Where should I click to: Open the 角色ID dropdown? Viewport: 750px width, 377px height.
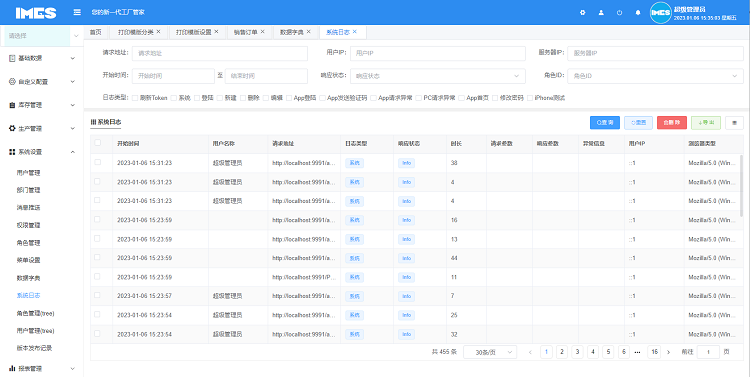[655, 76]
